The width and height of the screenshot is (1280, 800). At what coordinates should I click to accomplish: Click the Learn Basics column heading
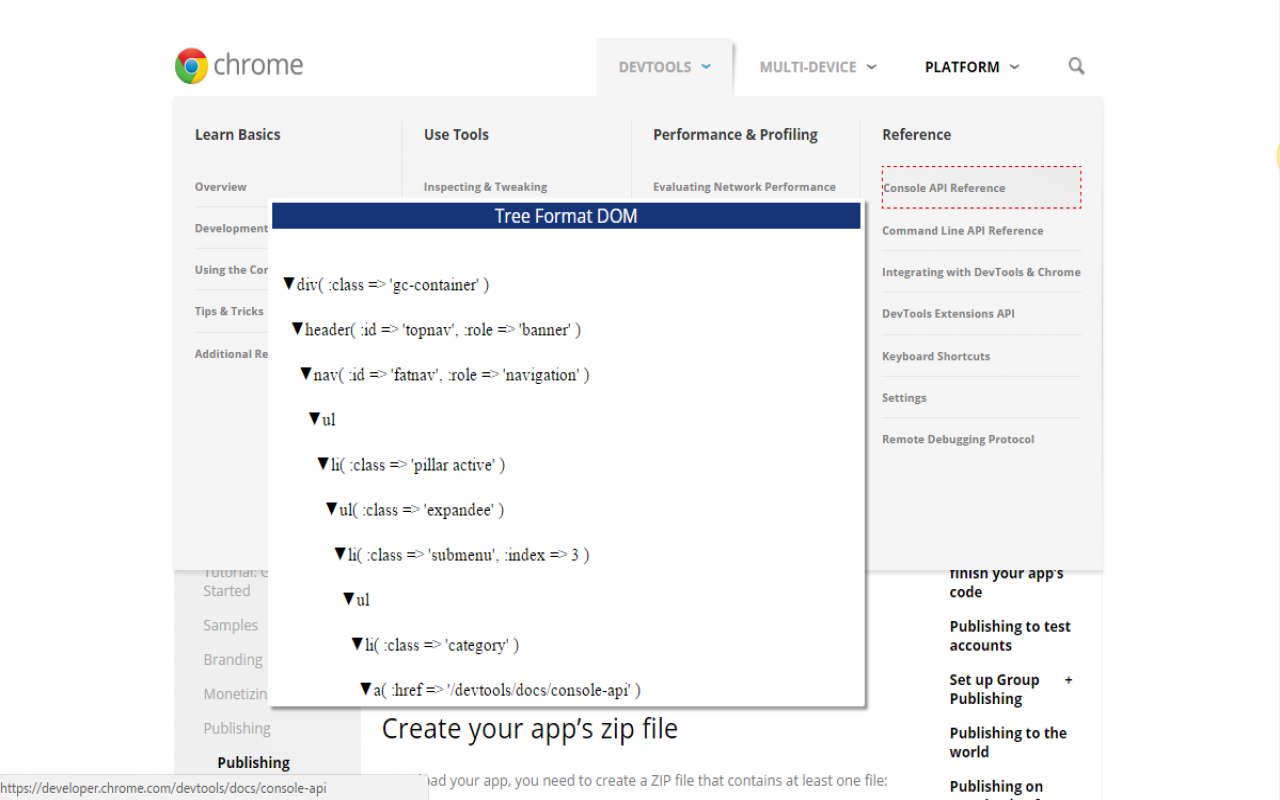pyautogui.click(x=237, y=135)
